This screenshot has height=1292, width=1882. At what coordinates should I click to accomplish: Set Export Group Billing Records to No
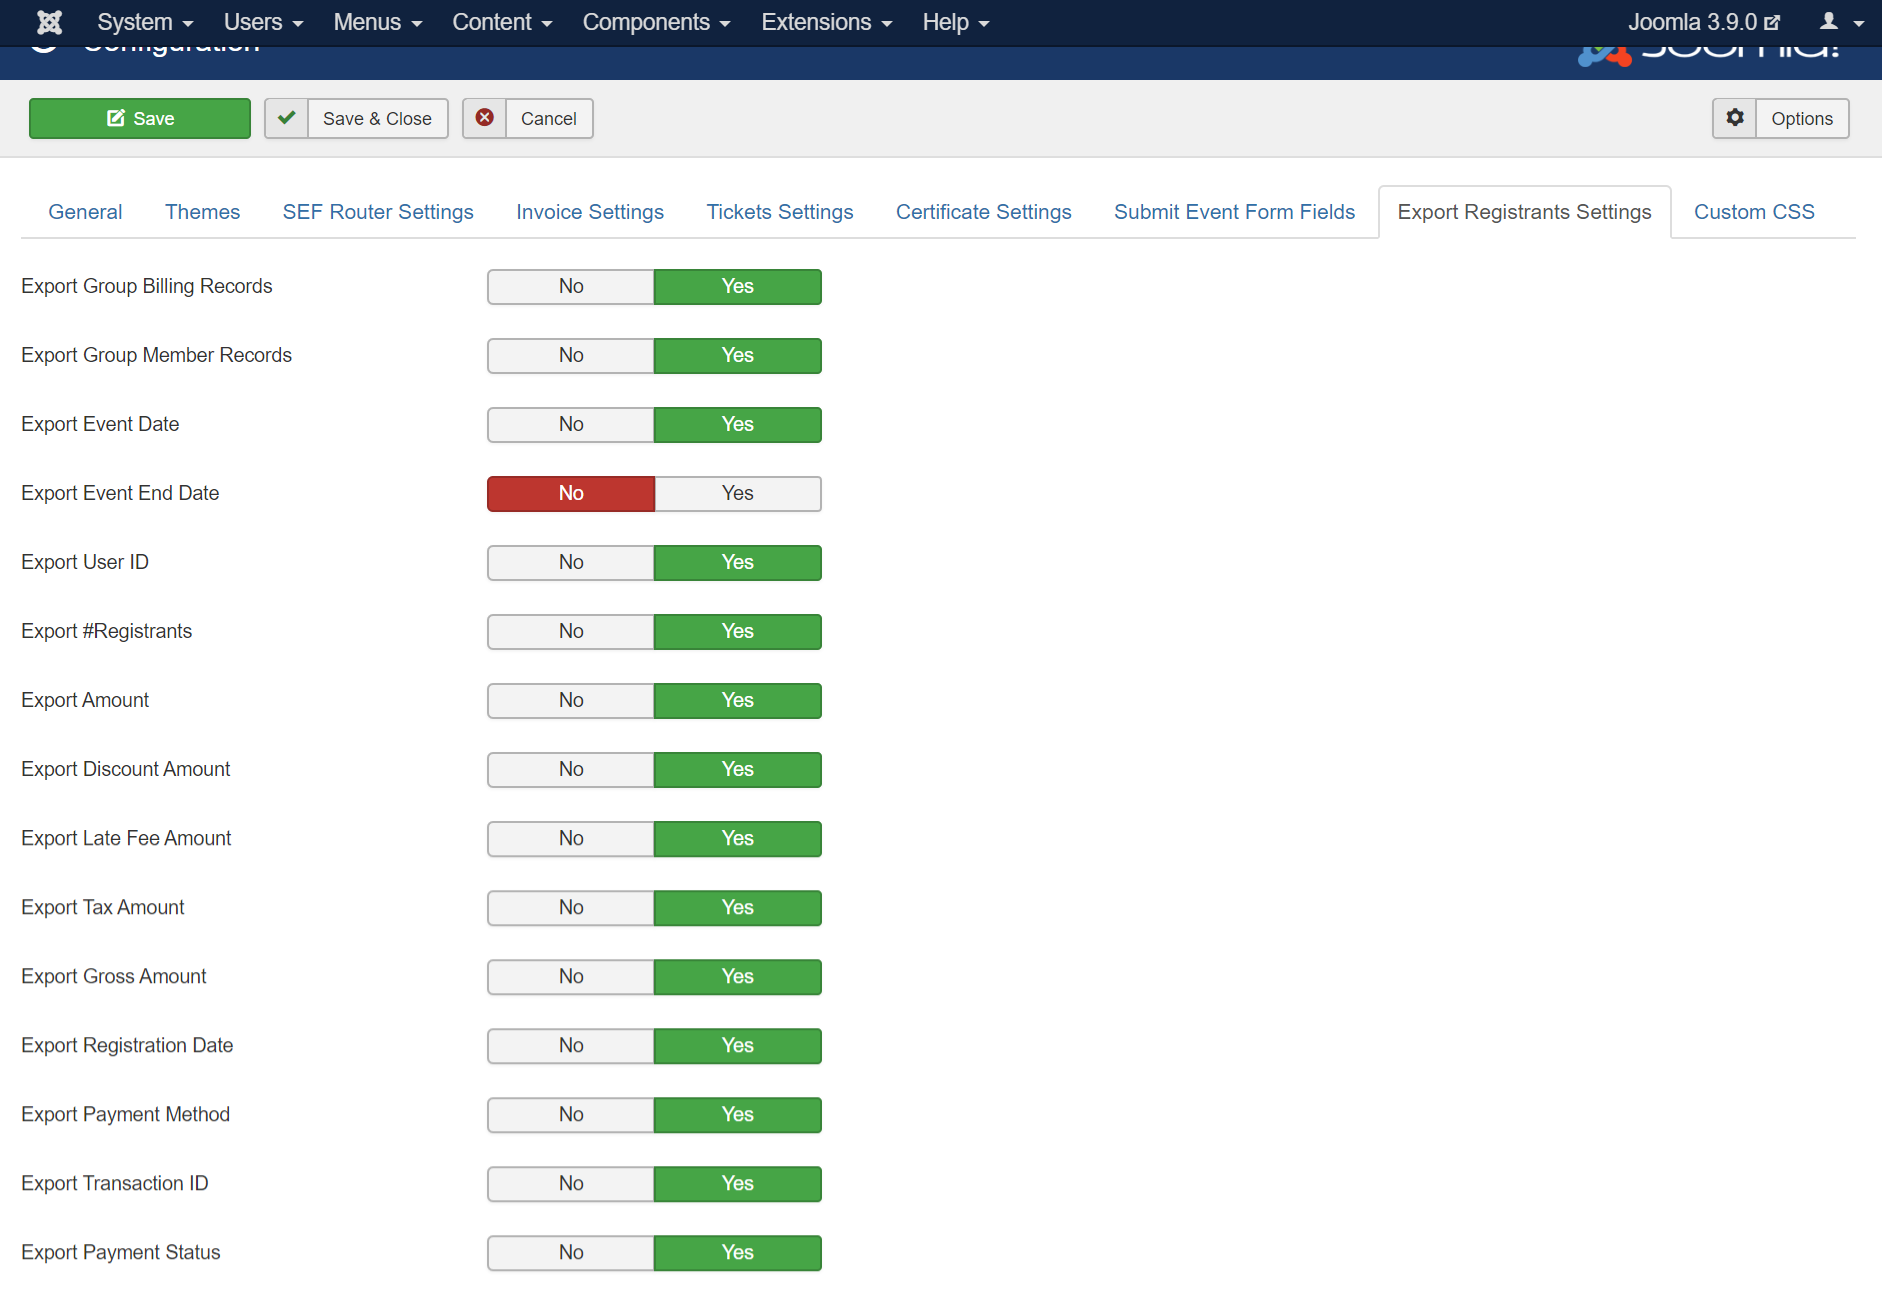(x=571, y=287)
